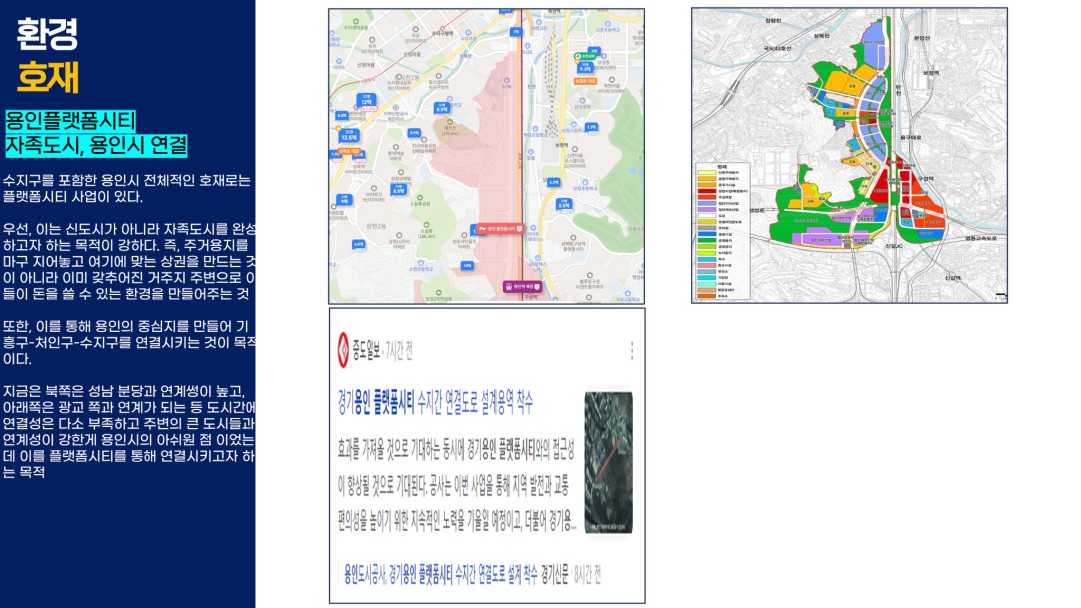Click the yellow 호재 title
The image size is (1081, 608).
[48, 77]
